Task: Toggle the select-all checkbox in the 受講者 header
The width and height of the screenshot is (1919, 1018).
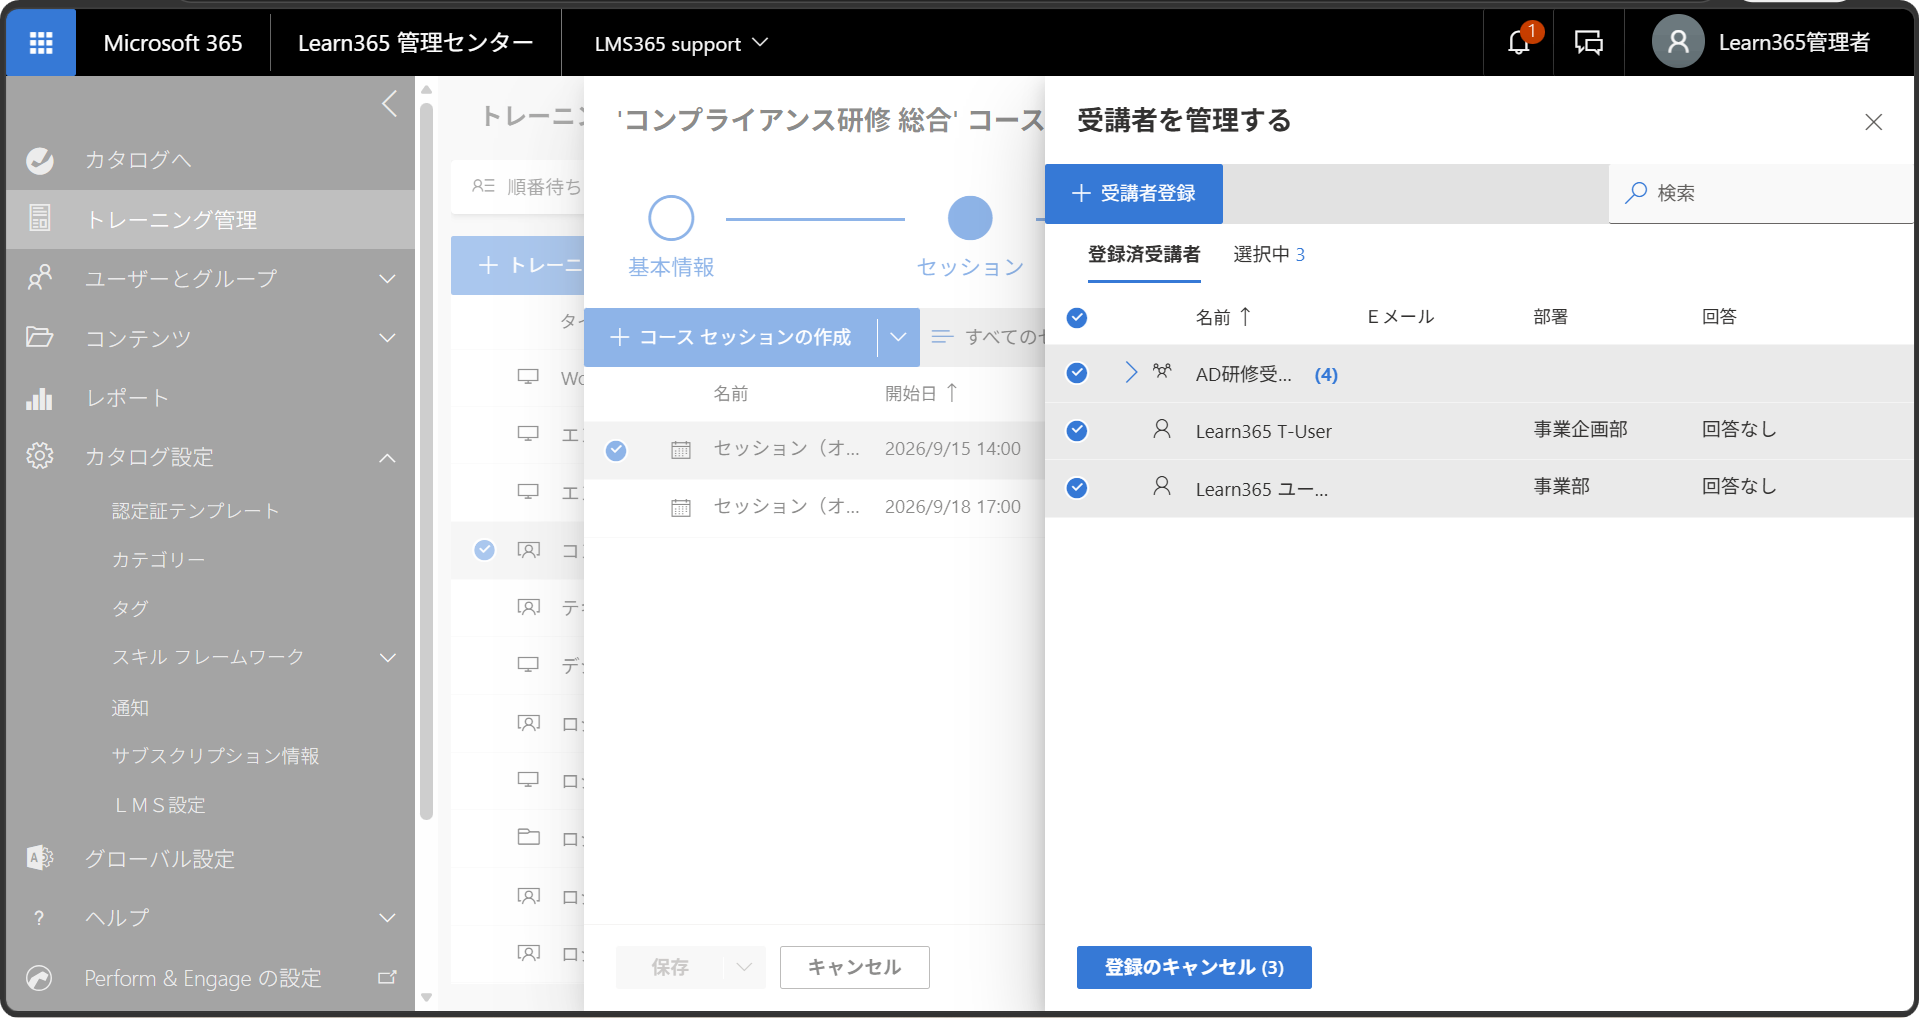Action: [1077, 318]
